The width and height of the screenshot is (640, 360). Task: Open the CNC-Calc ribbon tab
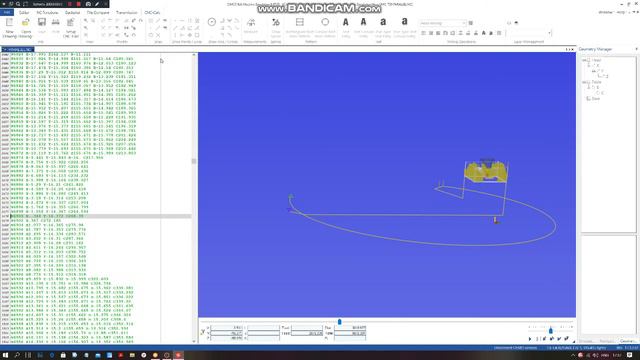click(152, 13)
